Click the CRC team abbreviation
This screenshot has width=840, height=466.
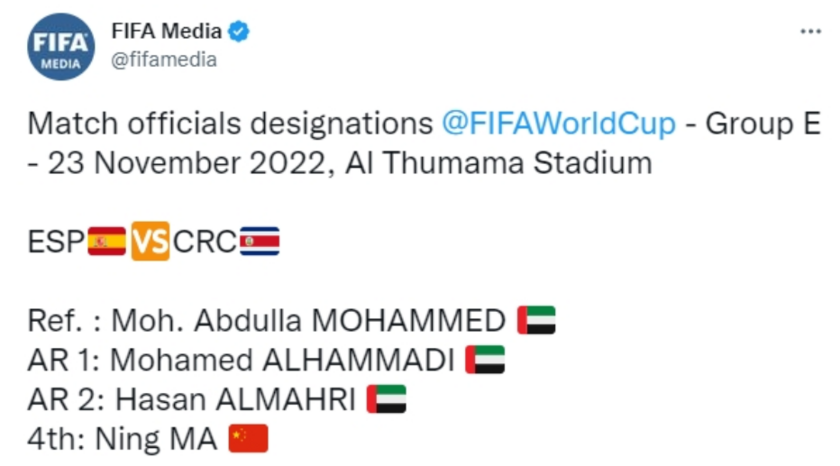tap(205, 242)
